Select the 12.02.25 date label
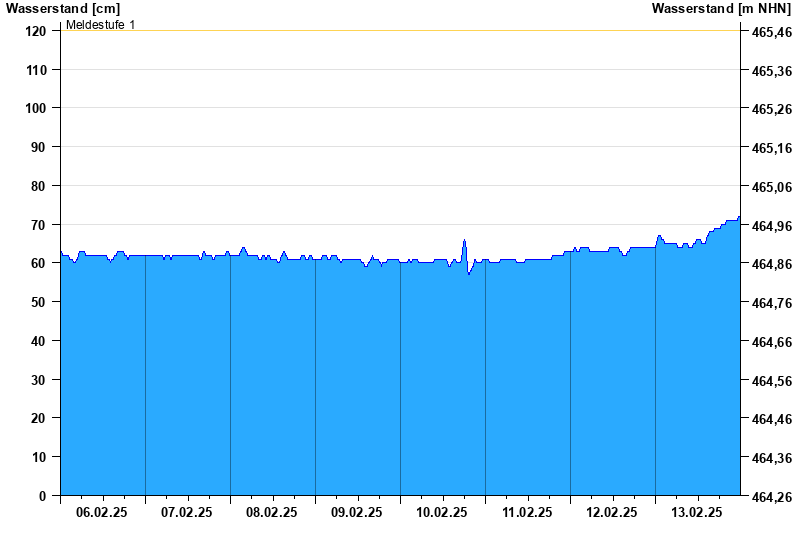Screen dimensions: 800x550 pos(612,512)
